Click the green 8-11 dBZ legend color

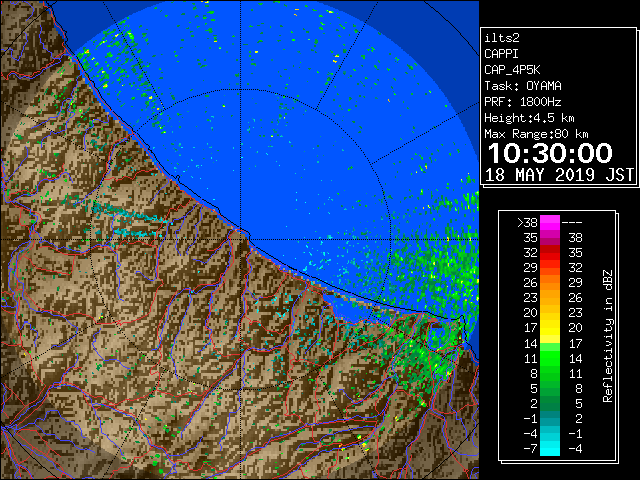pyautogui.click(x=550, y=373)
